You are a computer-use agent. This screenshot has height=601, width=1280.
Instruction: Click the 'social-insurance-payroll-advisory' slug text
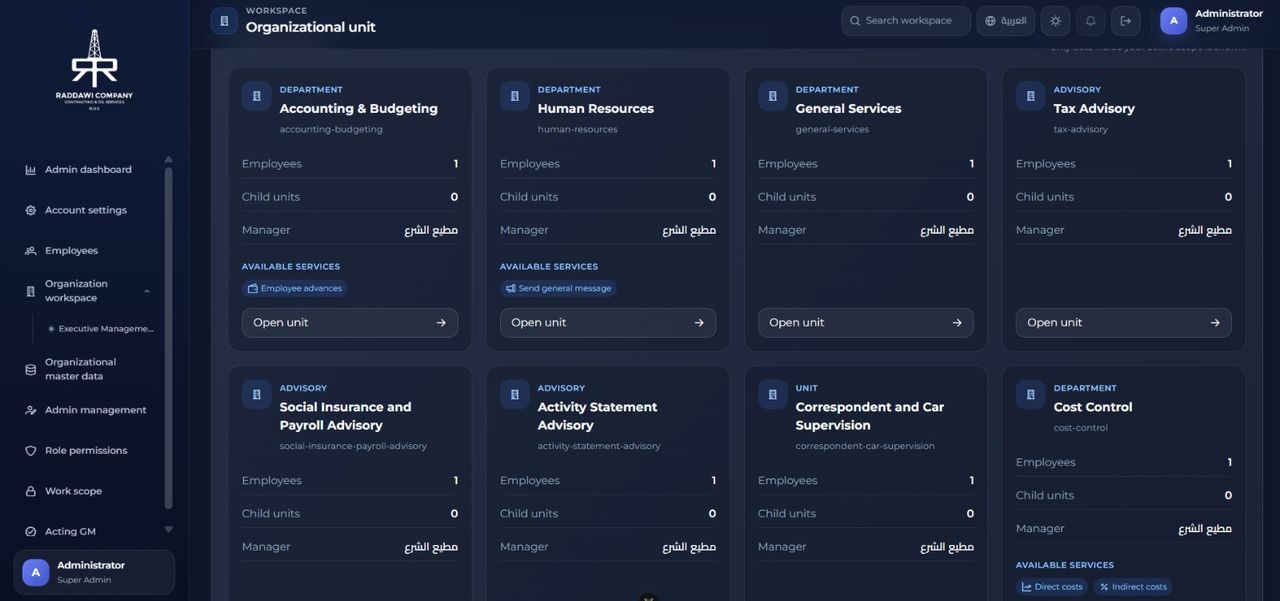(x=353, y=446)
